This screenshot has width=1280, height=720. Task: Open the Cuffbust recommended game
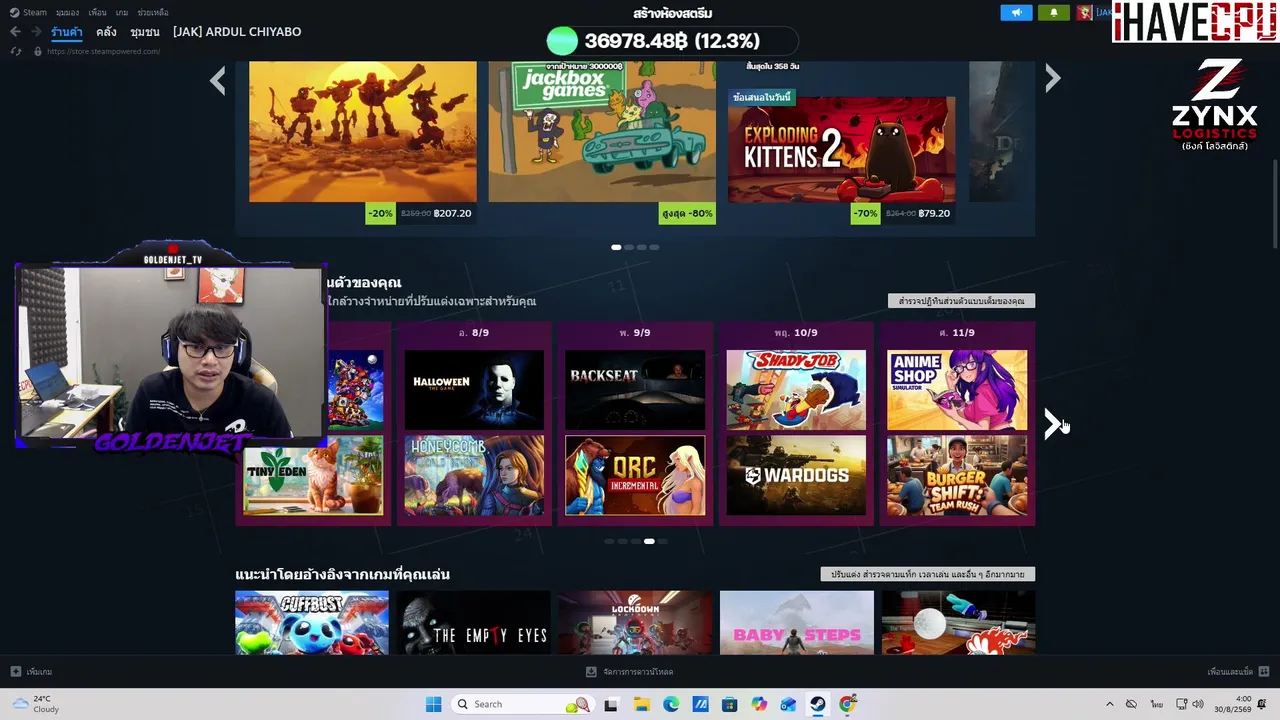[x=312, y=622]
